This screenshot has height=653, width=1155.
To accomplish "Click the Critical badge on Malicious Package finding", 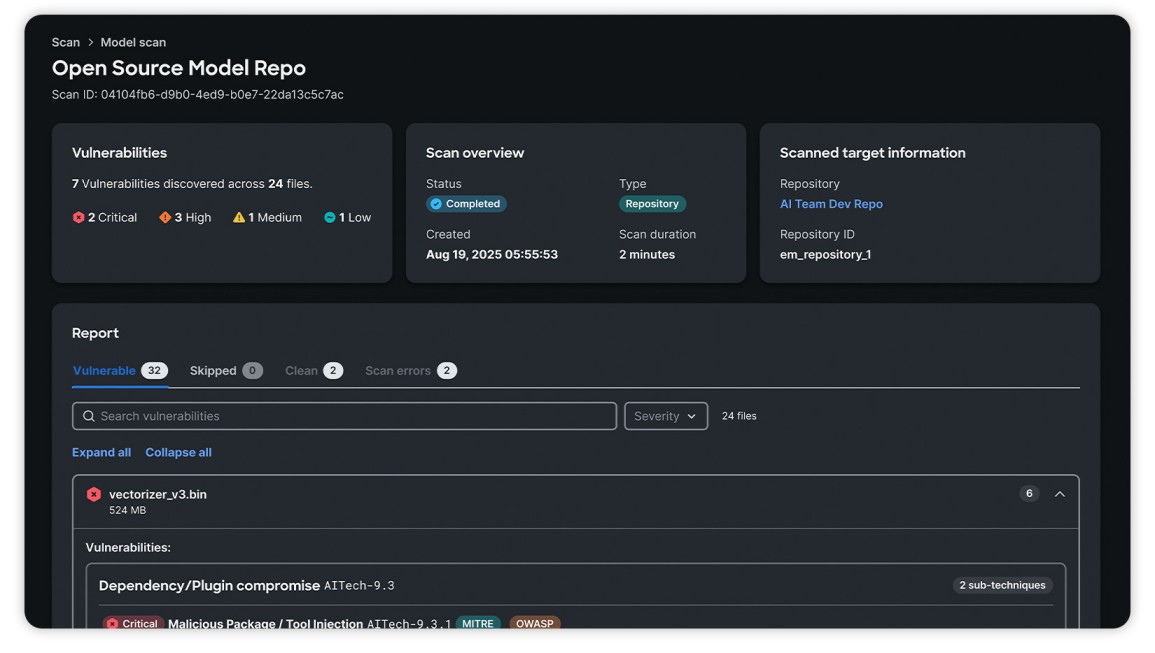I will click(133, 623).
